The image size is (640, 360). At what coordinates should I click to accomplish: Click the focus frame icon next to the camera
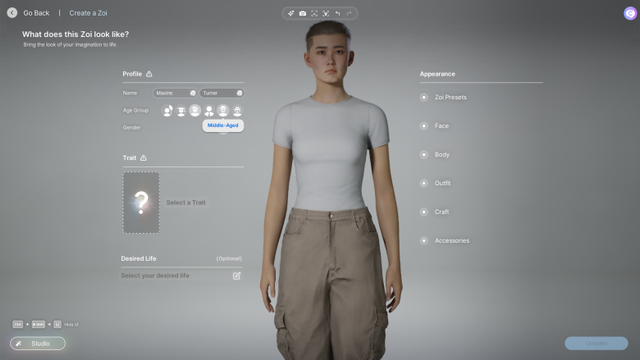[314, 13]
